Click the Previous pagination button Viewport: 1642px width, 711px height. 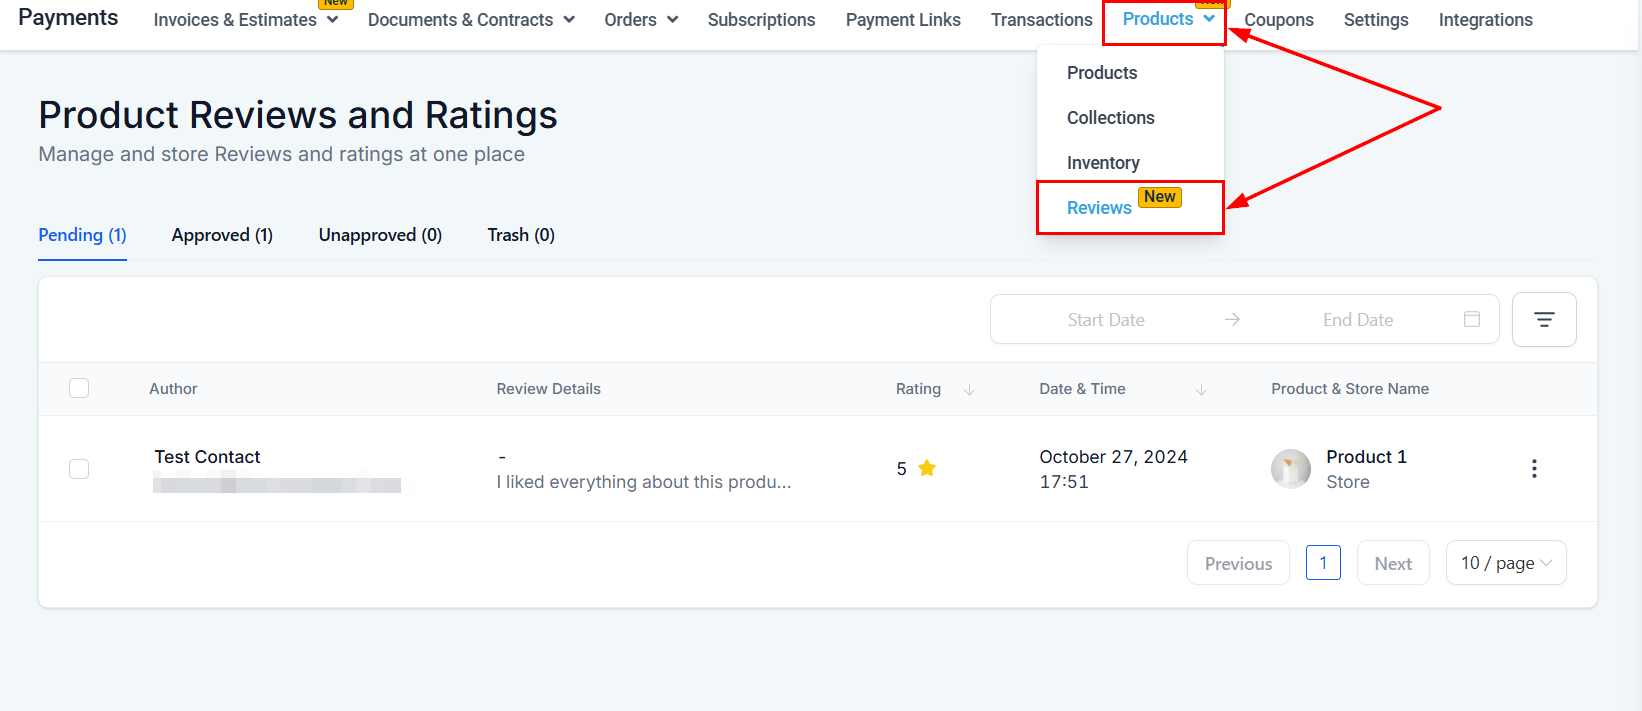tap(1238, 563)
